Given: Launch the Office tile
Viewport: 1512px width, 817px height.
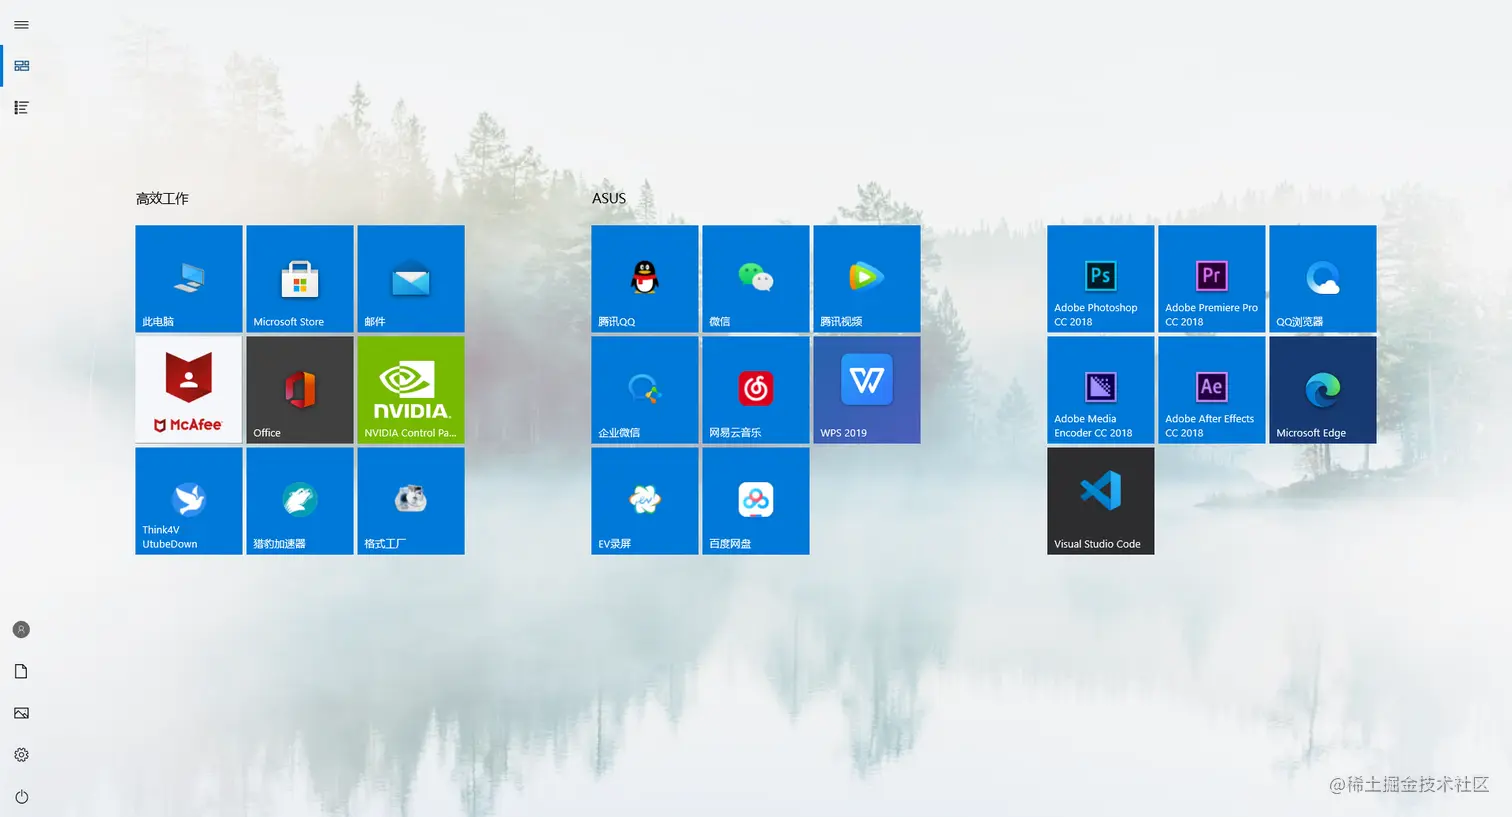Looking at the screenshot, I should [300, 390].
